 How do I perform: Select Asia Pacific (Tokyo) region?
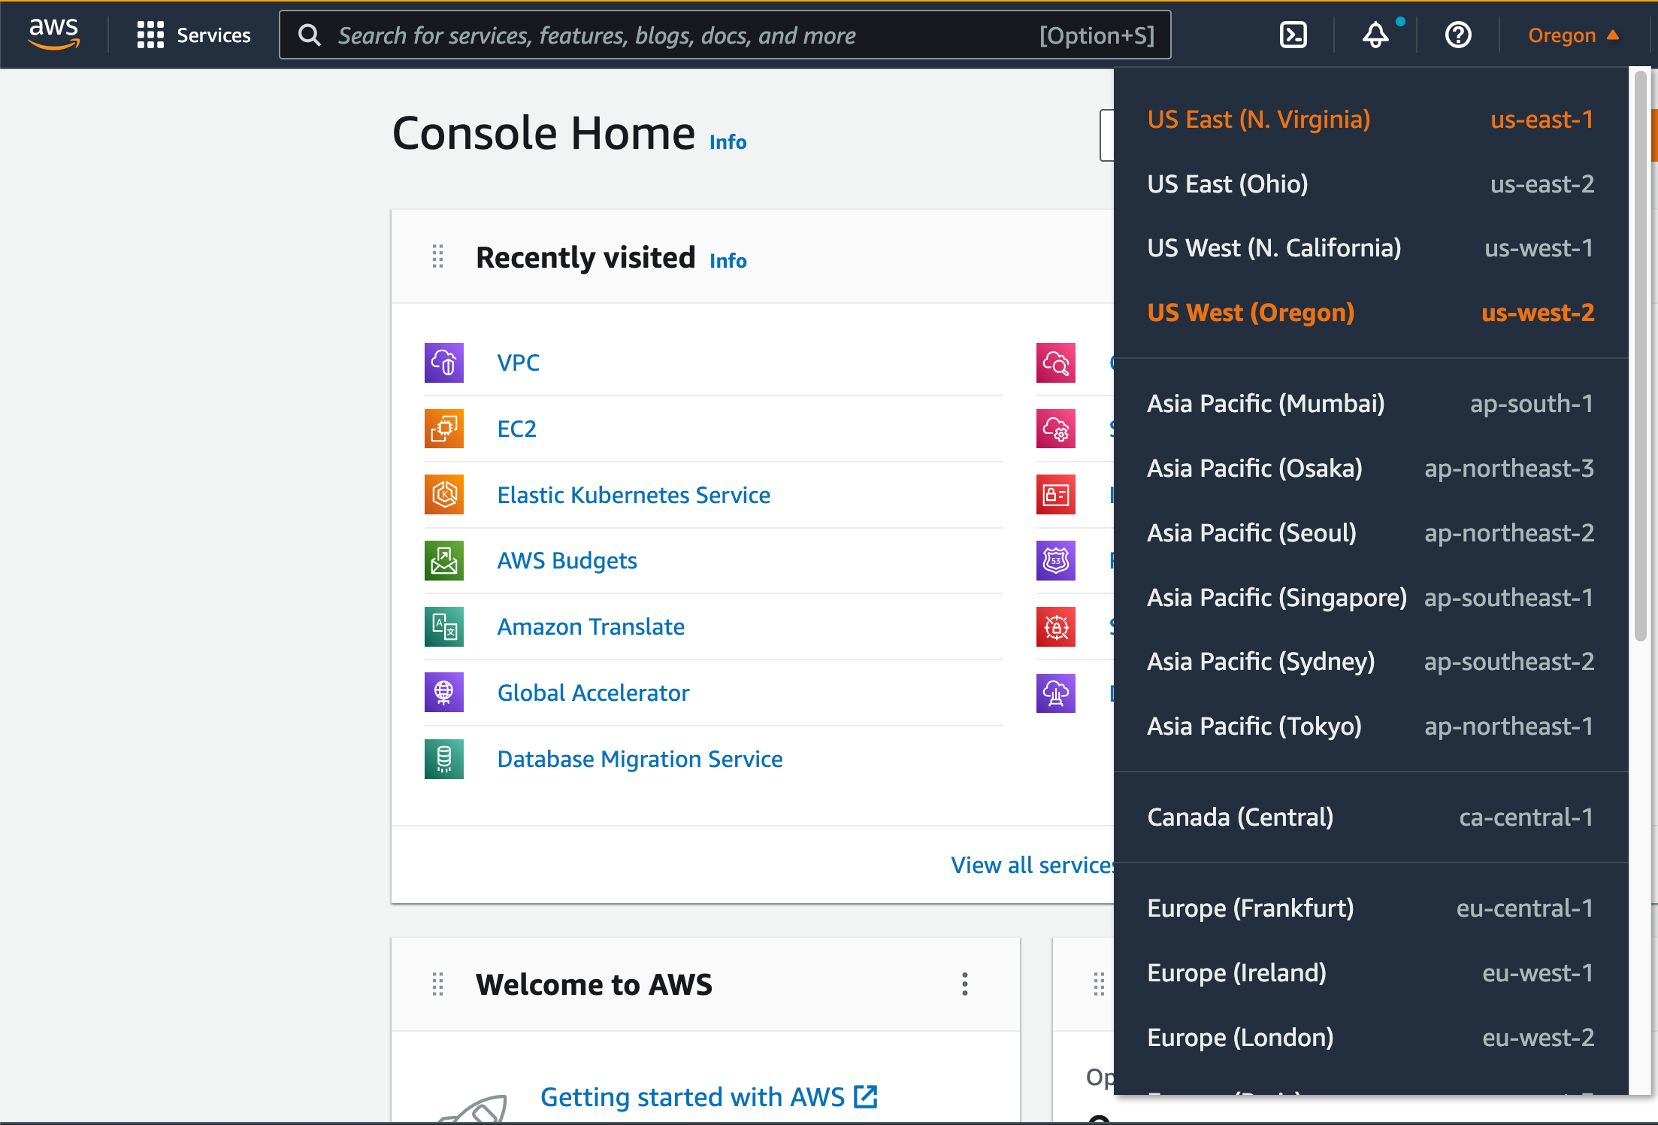coord(1371,727)
